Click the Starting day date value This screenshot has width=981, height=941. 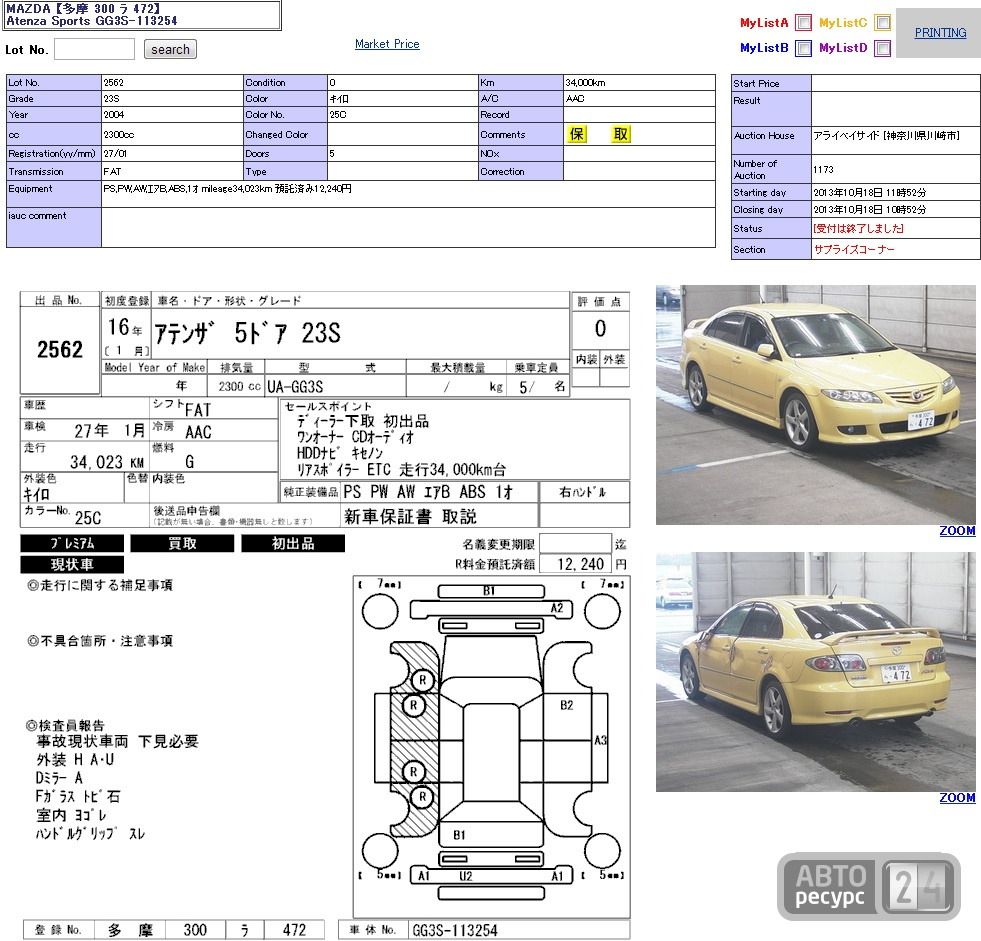point(870,193)
